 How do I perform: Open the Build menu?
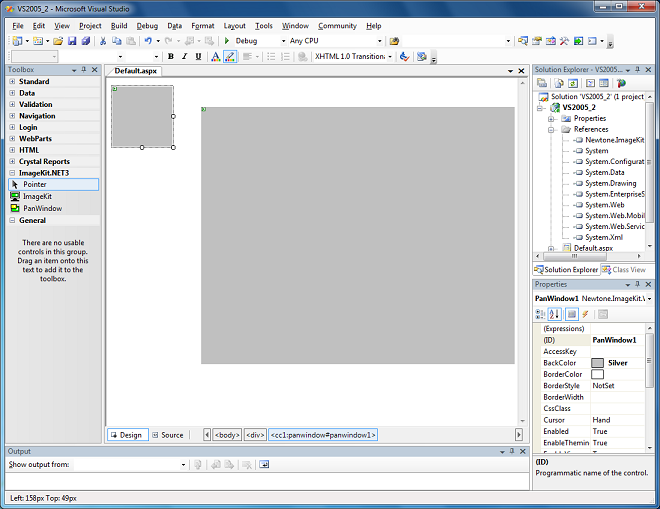pos(119,26)
